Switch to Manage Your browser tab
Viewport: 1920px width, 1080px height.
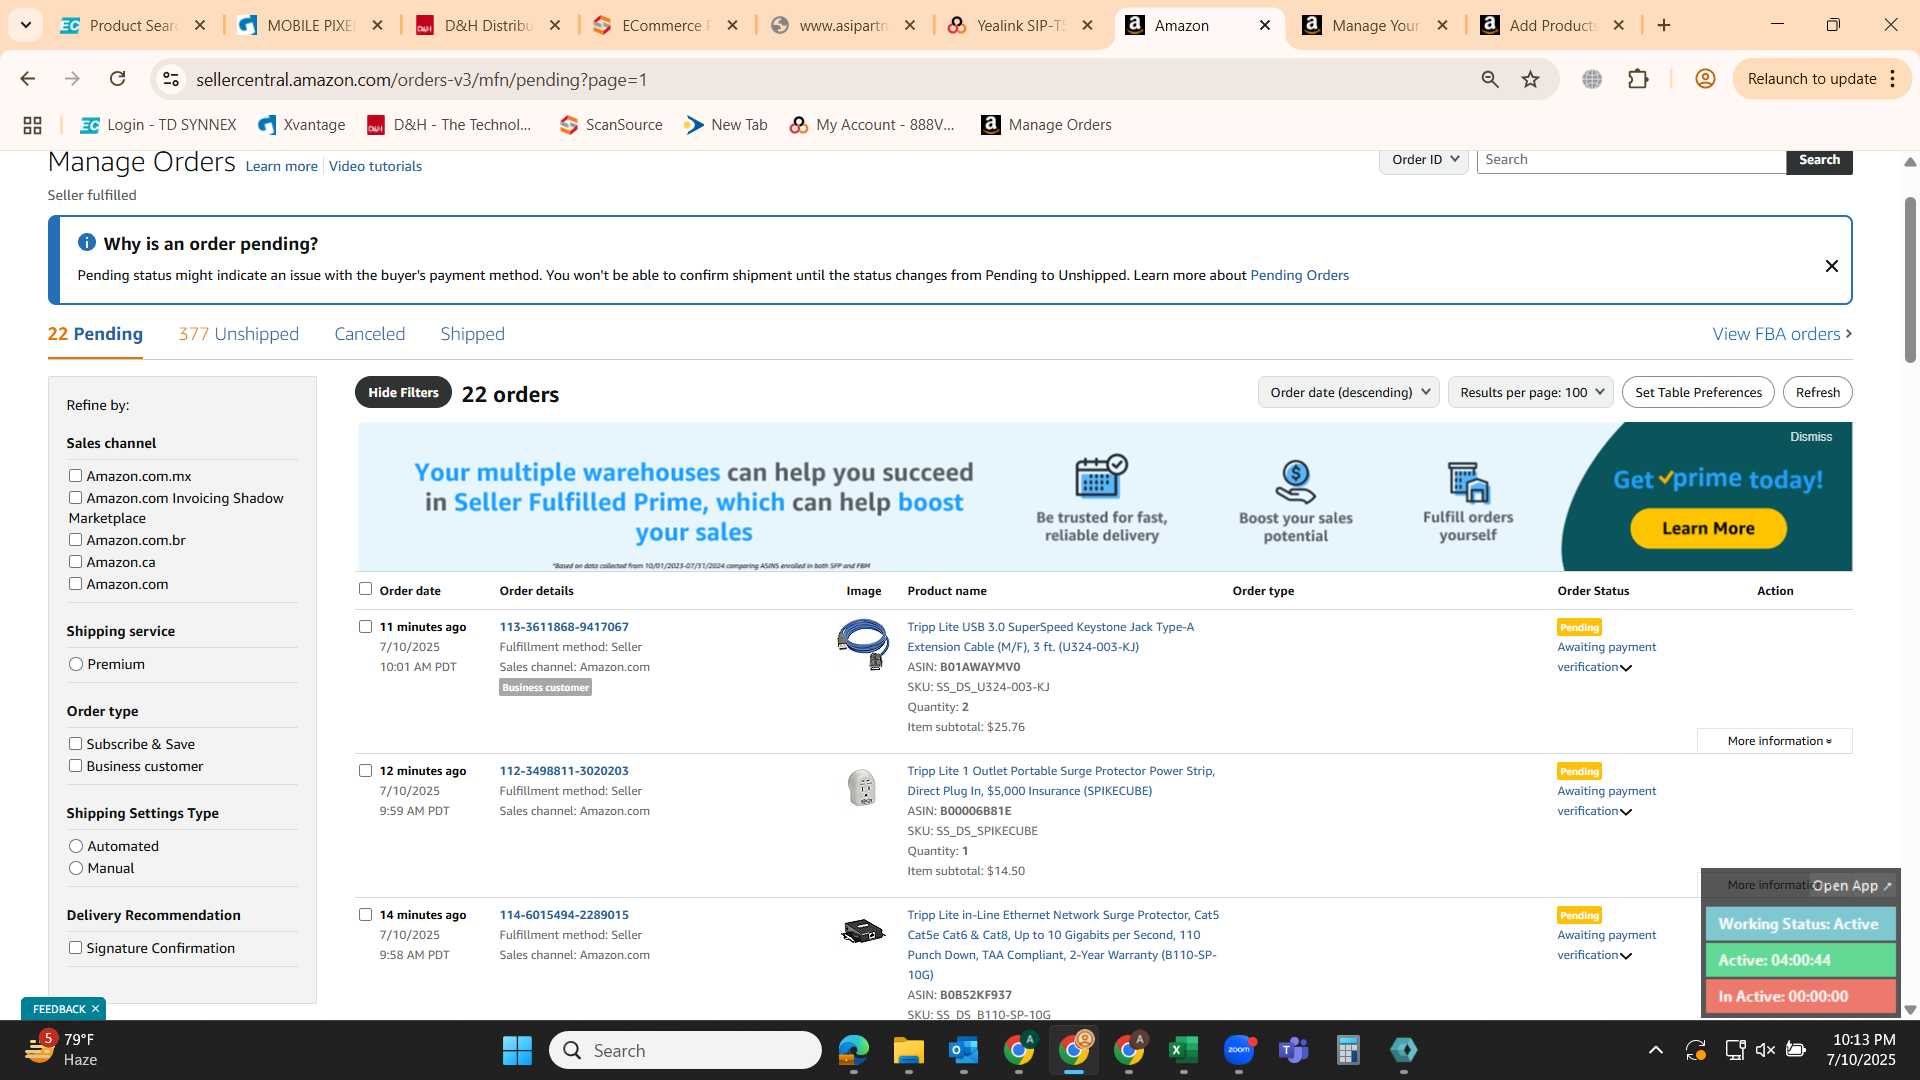tap(1375, 25)
